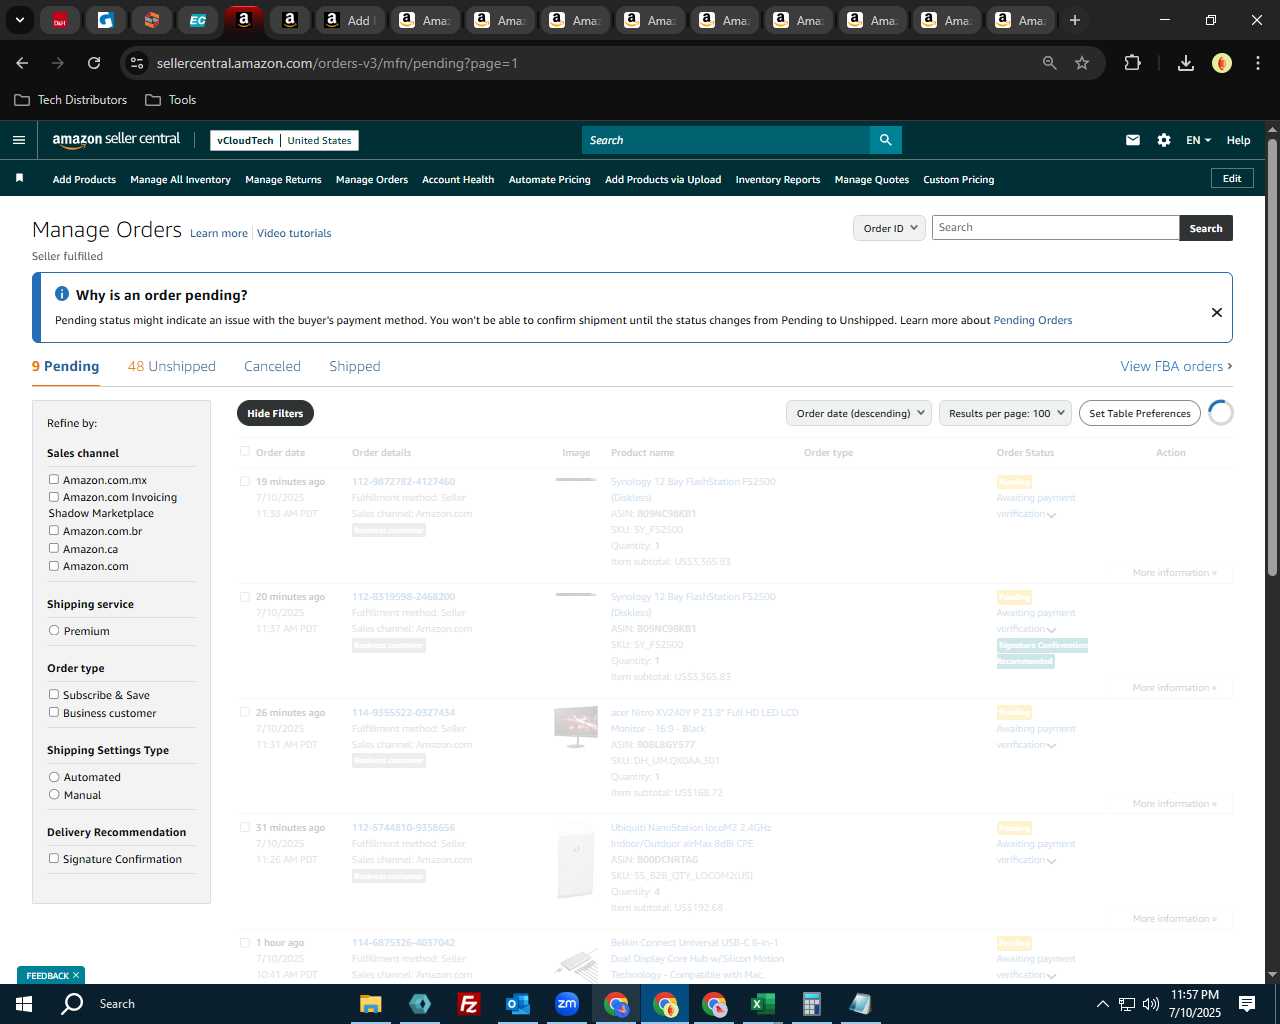Open the Results per page dropdown
This screenshot has width=1280, height=1024.
[1005, 413]
